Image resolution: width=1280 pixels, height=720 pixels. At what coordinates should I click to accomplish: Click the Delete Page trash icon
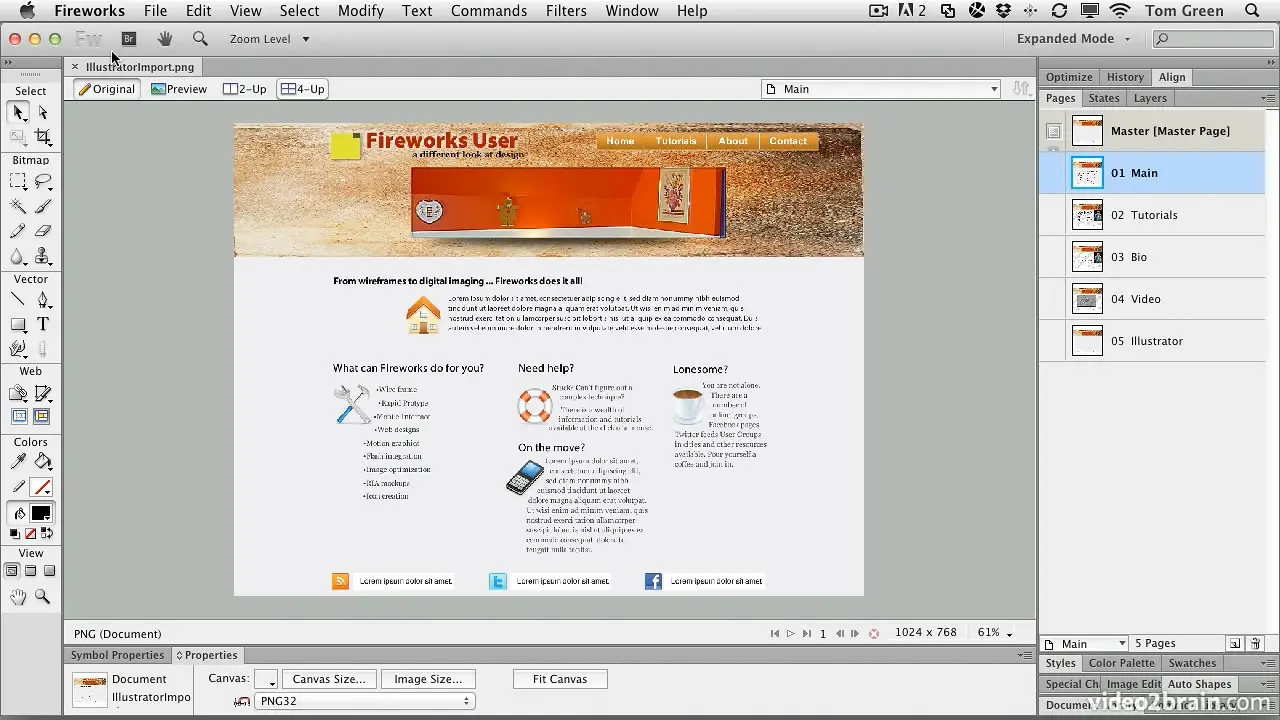(1256, 644)
